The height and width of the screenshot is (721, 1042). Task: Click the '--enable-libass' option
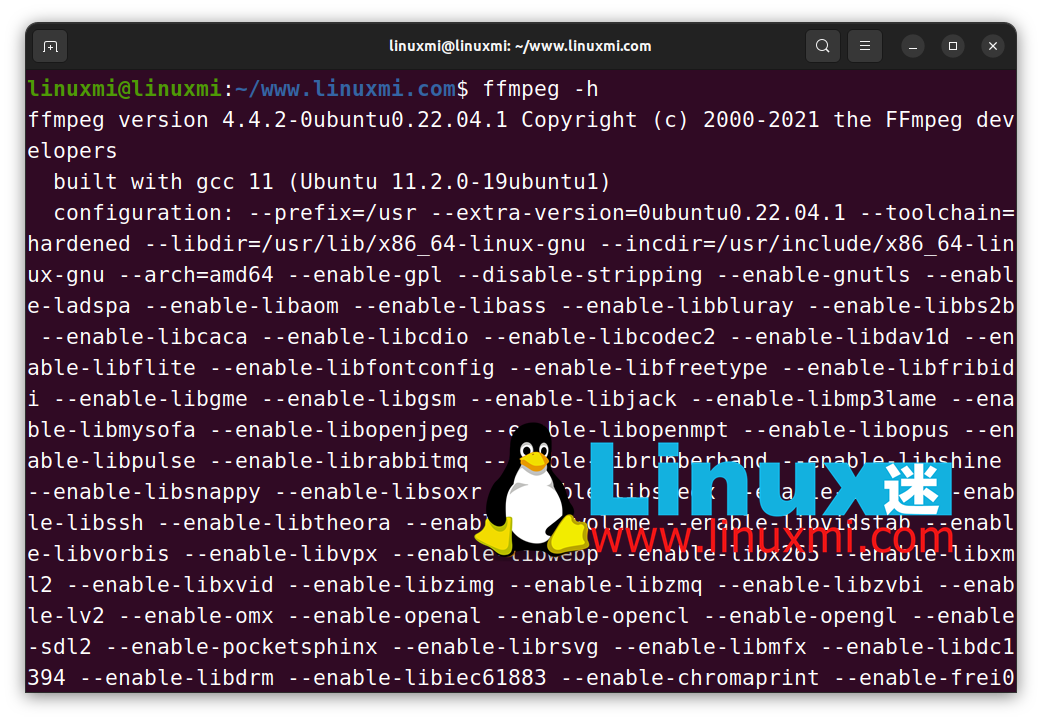pos(449,306)
